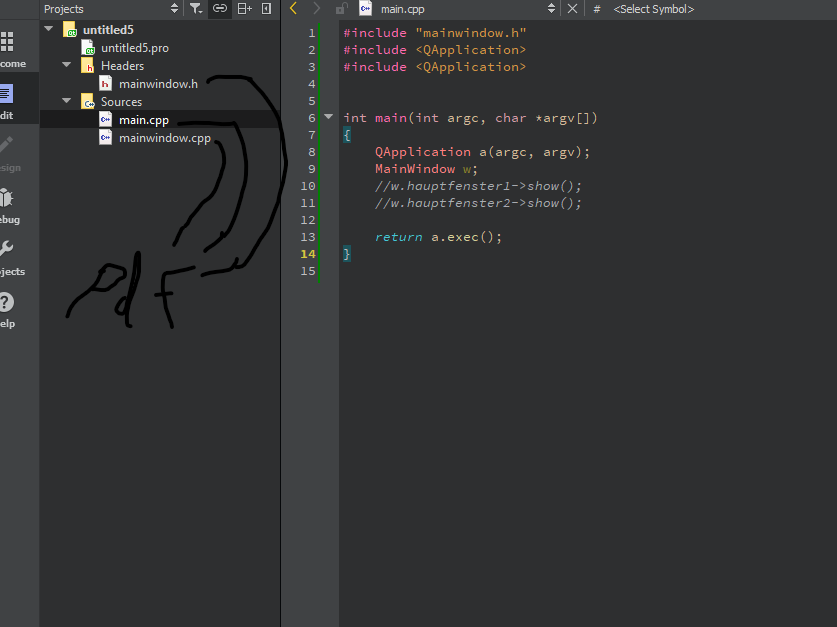Open Help mode question mark icon
The image size is (837, 627).
pyautogui.click(x=7, y=304)
